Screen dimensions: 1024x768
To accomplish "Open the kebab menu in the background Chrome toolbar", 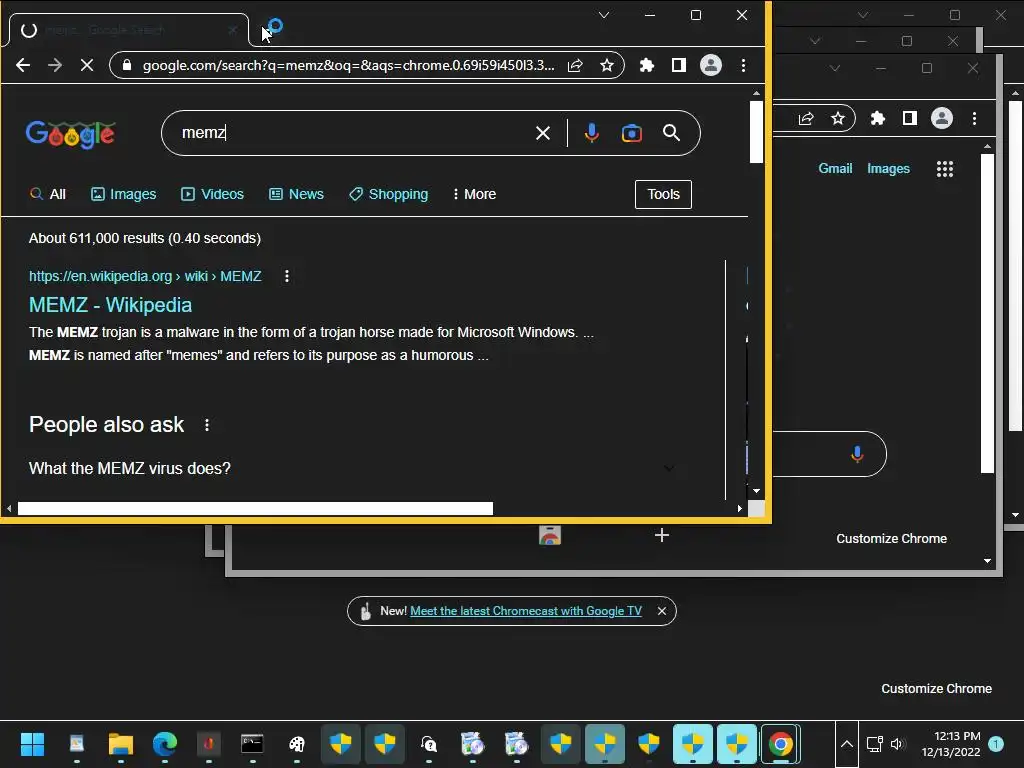I will [x=974, y=118].
